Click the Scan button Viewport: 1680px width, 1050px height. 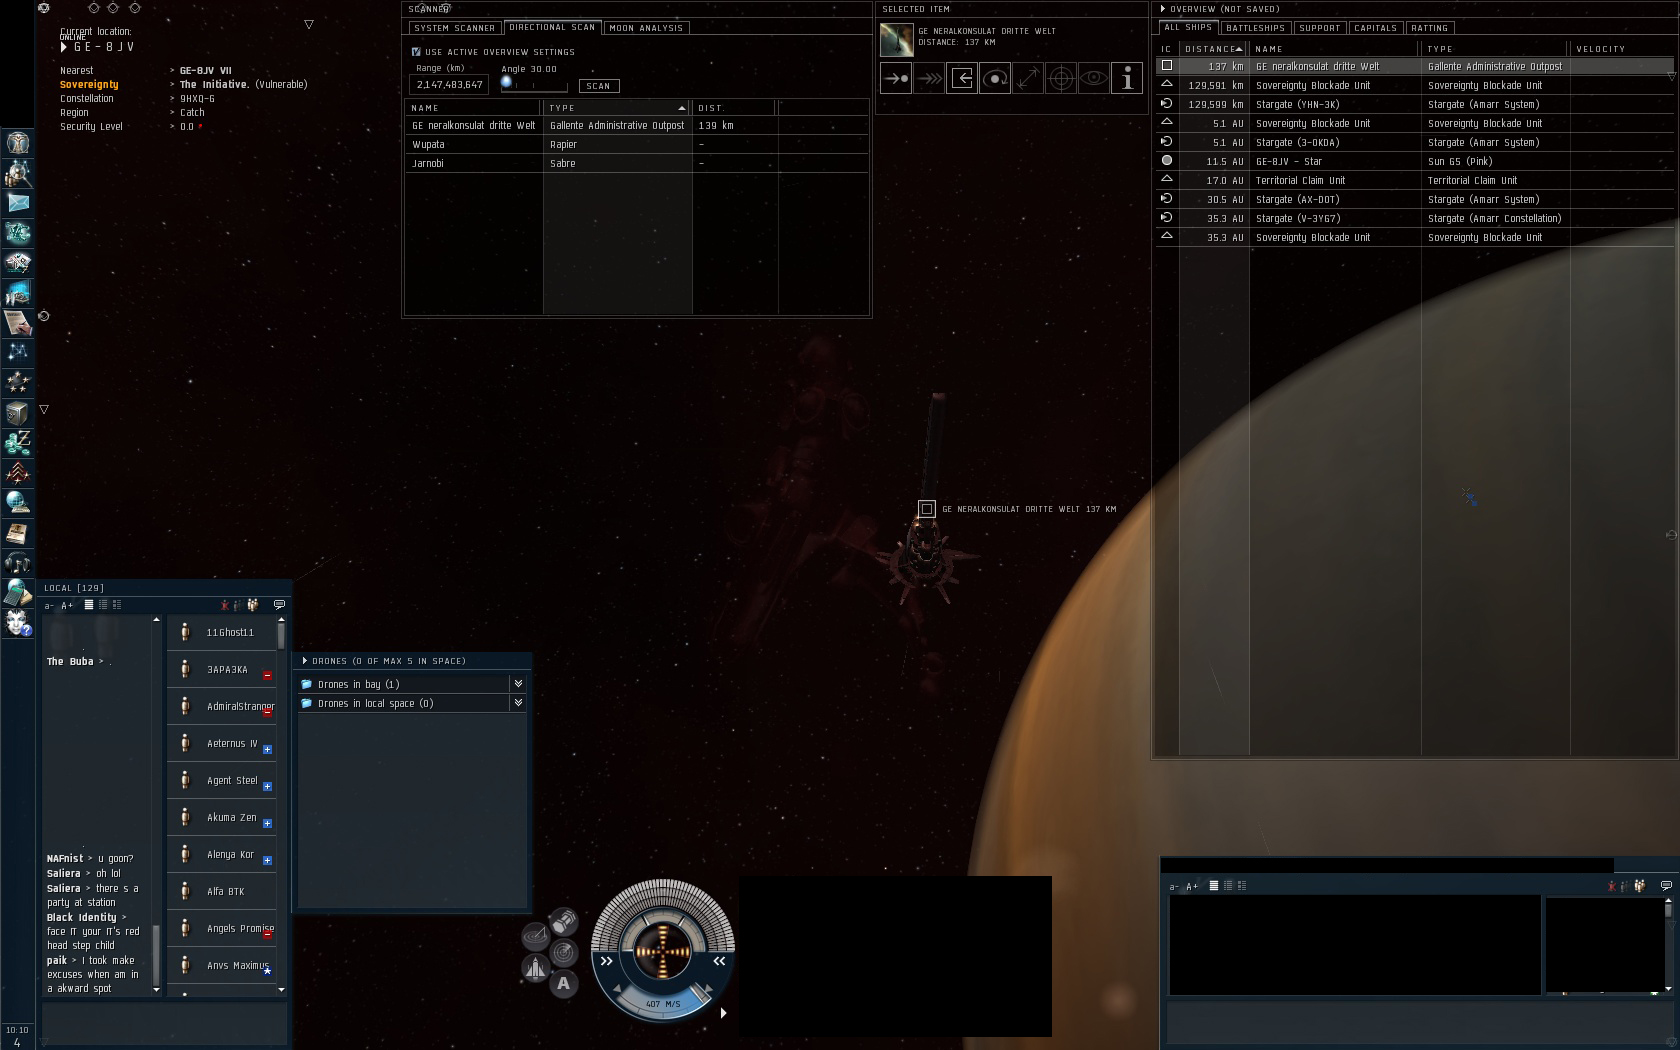point(599,86)
